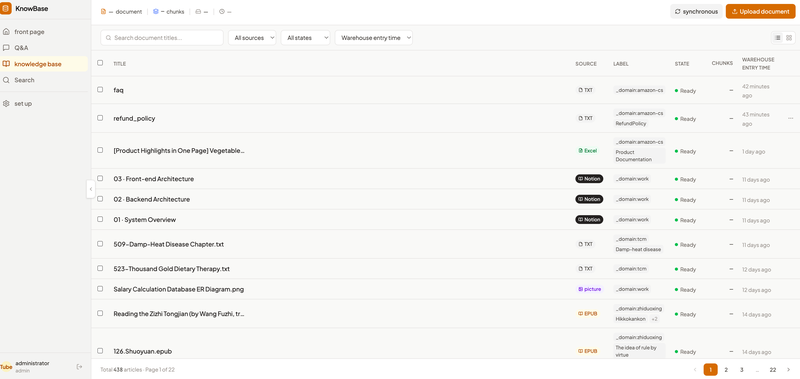Open the faq document title
The width and height of the screenshot is (800, 379).
118,90
